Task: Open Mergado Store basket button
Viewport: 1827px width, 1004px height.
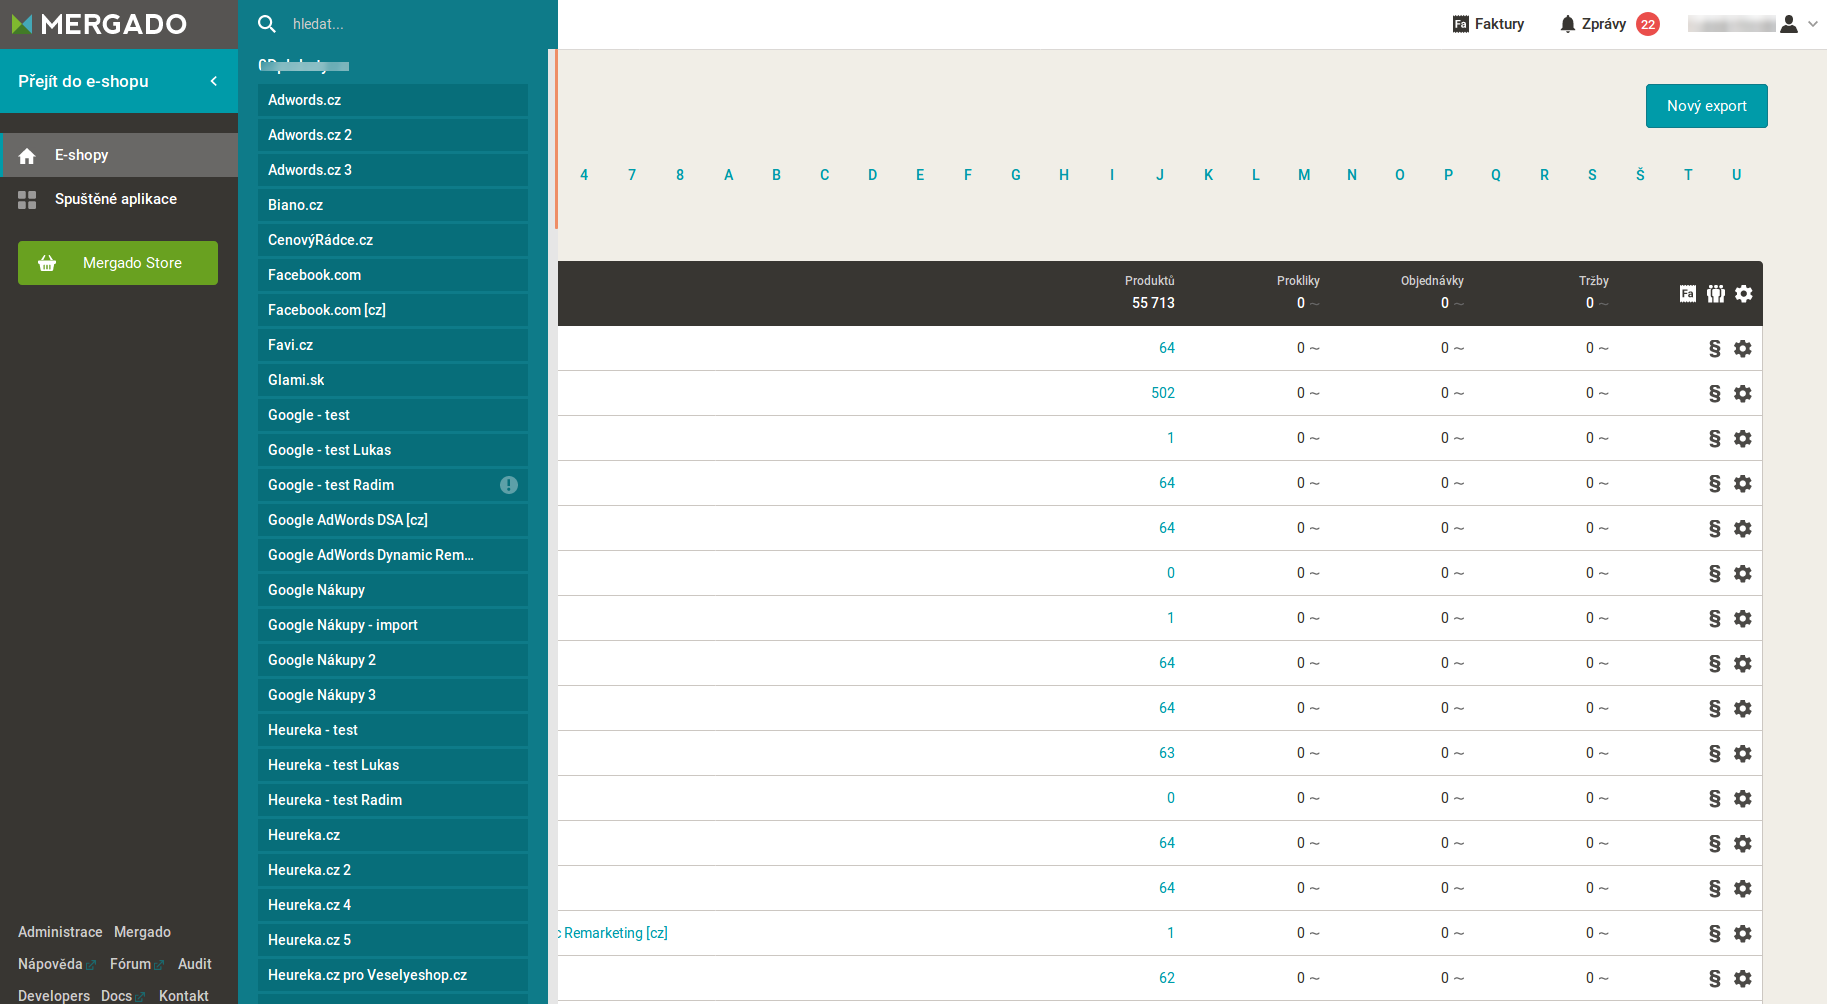Action: pos(118,263)
